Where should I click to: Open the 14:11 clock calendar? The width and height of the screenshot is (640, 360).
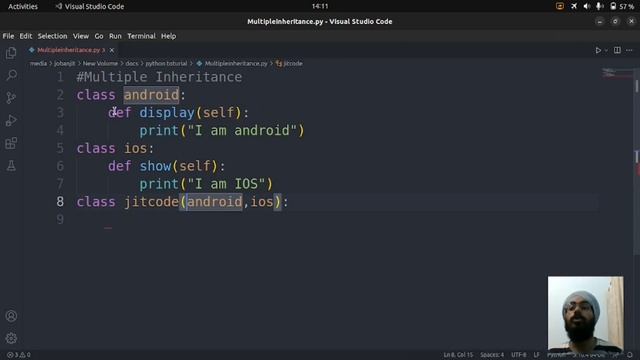point(320,6)
